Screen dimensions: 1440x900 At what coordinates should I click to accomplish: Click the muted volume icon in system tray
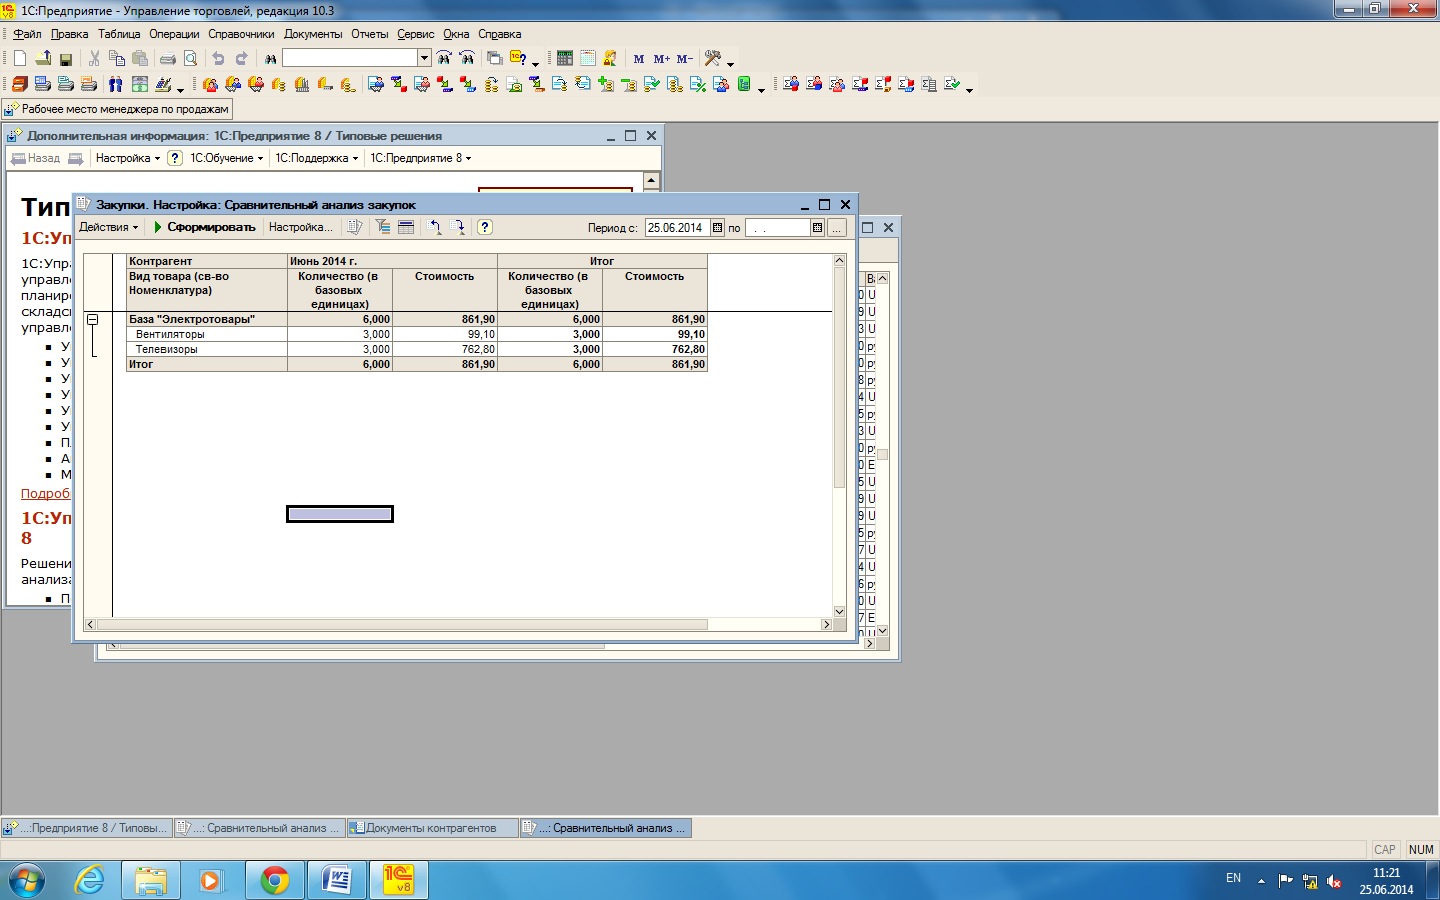[x=1334, y=881]
